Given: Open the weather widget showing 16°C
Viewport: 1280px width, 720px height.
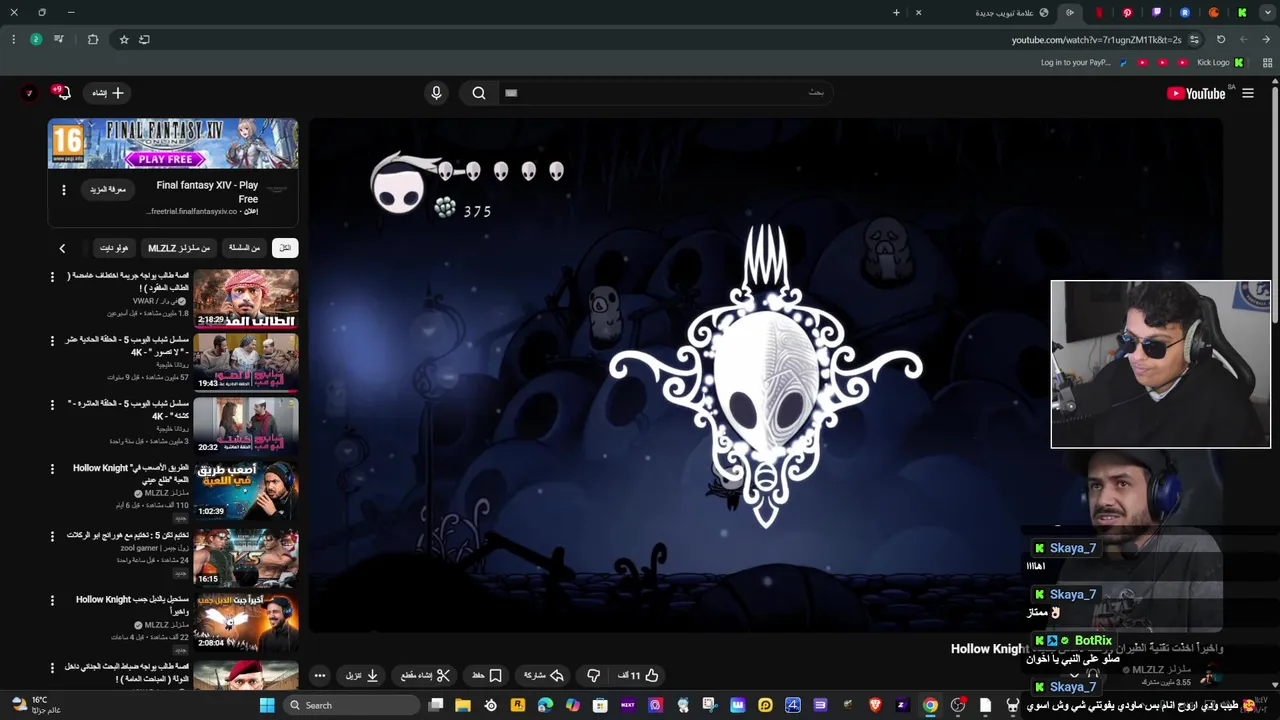Looking at the screenshot, I should (x=36, y=705).
